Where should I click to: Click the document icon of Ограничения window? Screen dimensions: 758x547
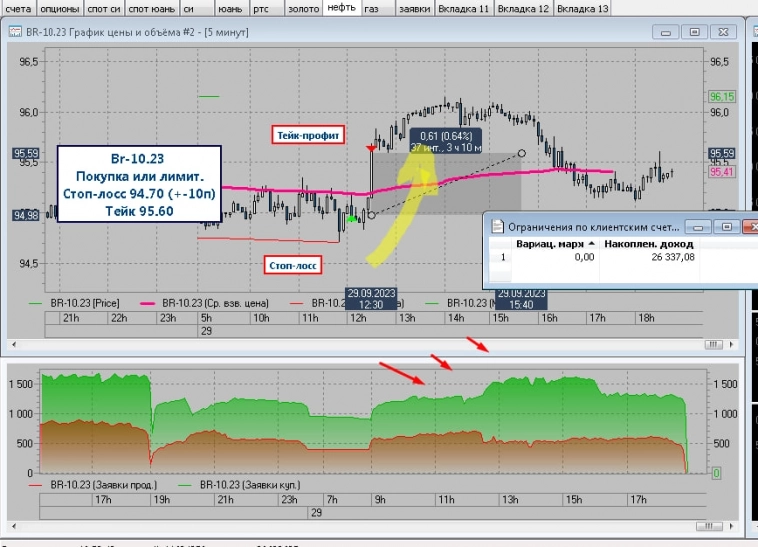(x=497, y=226)
